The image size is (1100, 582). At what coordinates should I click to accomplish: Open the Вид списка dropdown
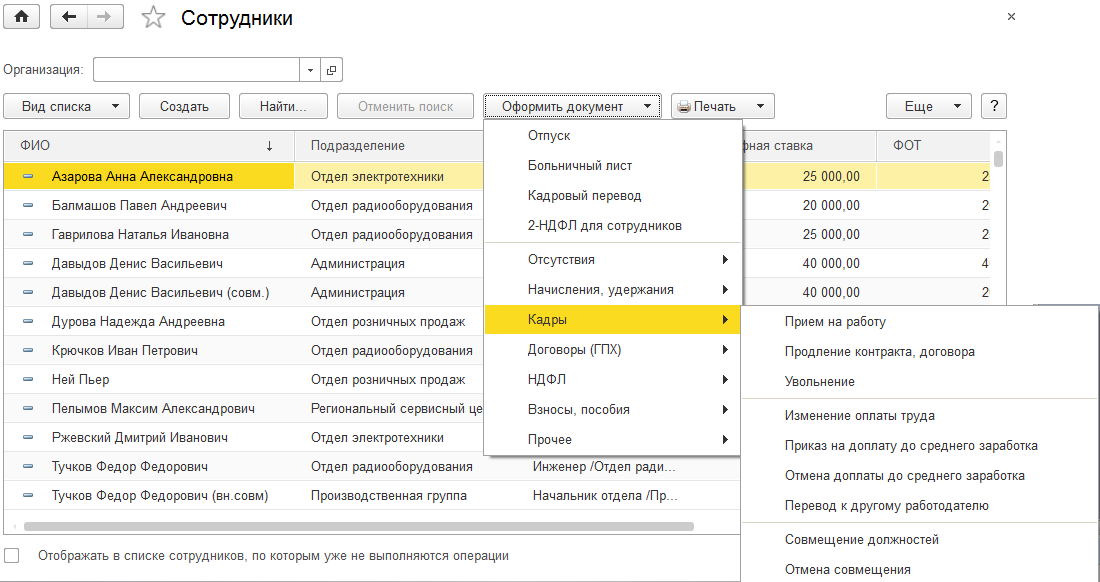click(67, 106)
